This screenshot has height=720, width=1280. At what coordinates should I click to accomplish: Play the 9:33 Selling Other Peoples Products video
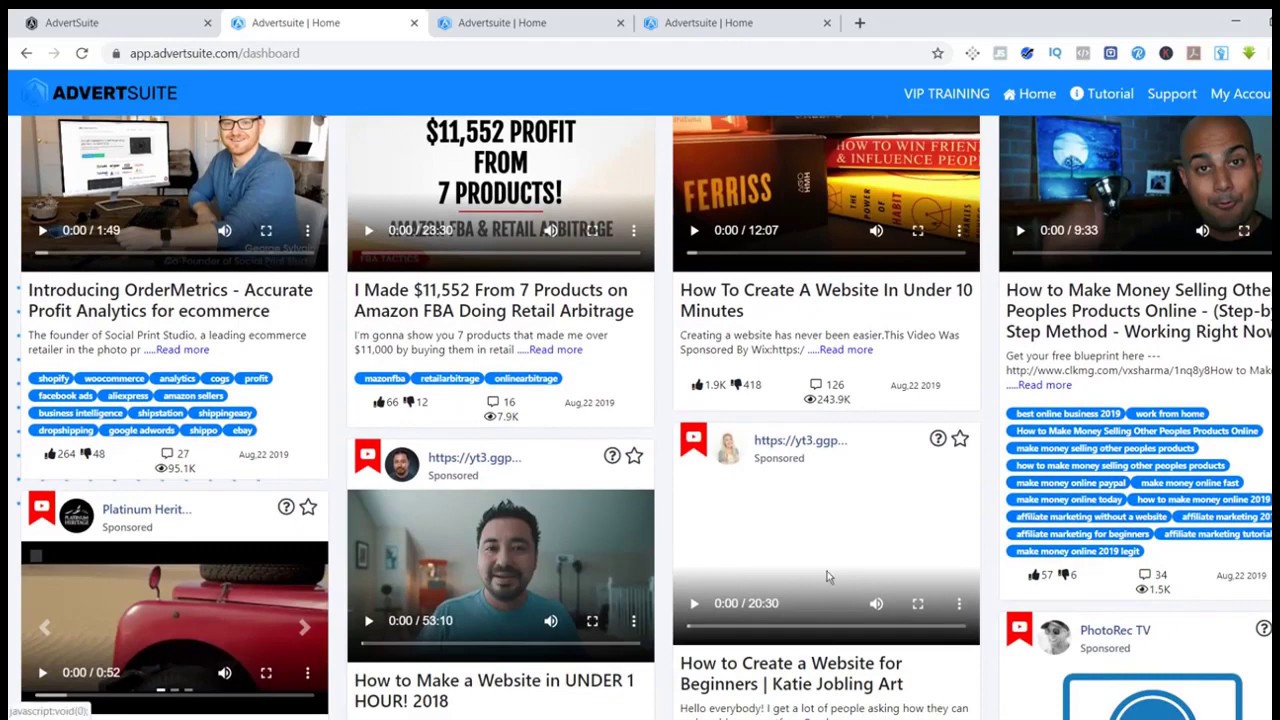point(1020,231)
